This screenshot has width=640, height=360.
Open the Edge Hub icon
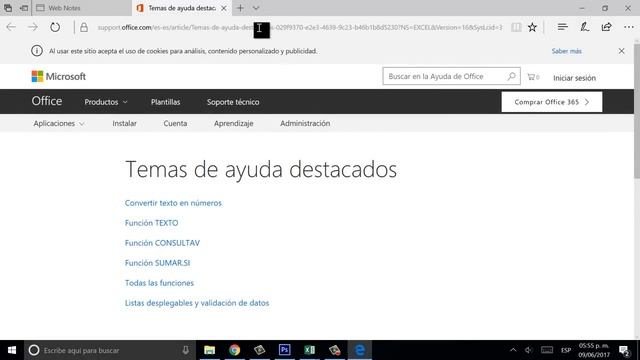pos(562,27)
